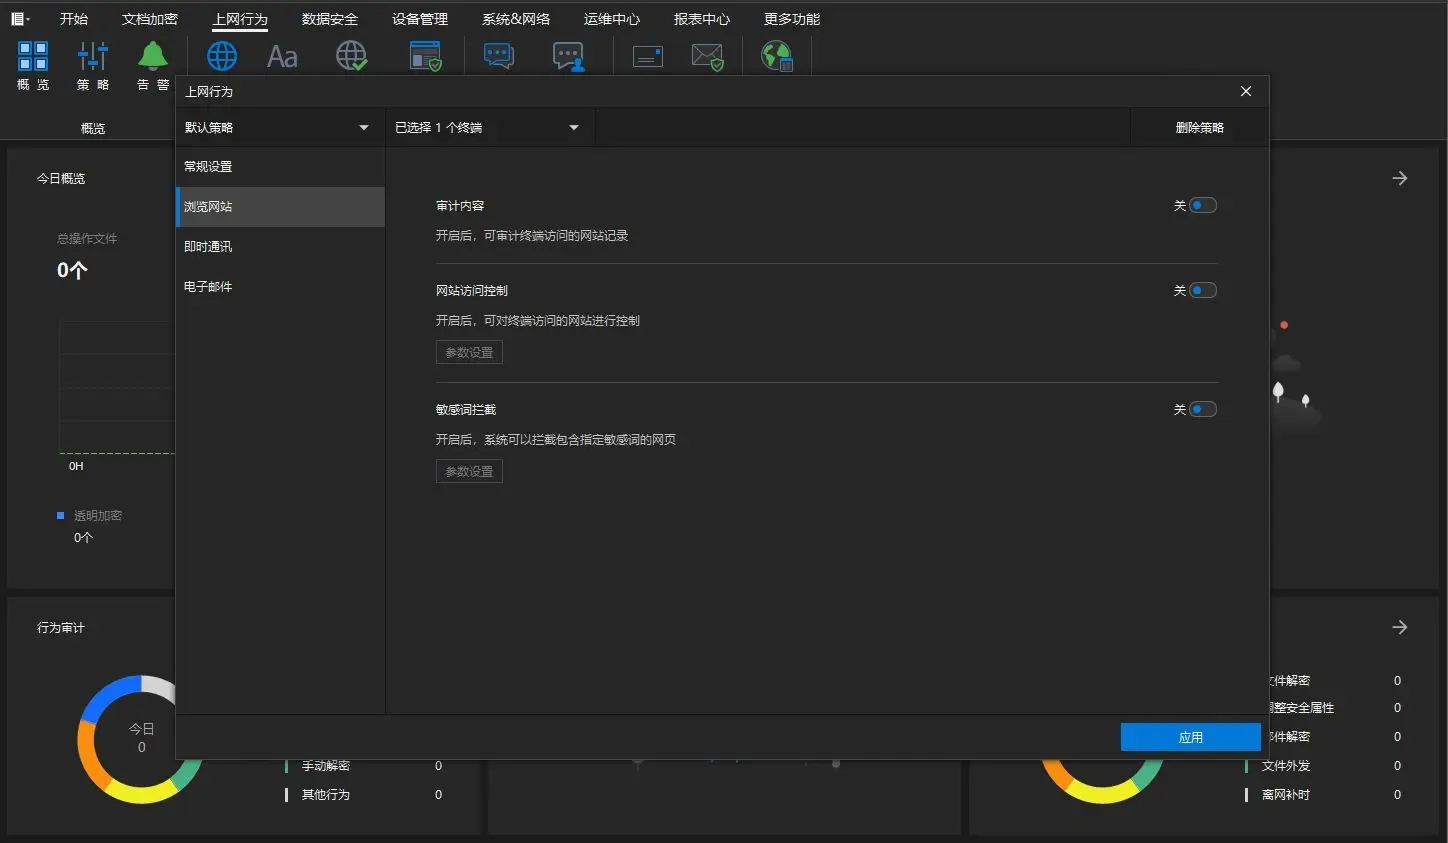Image resolution: width=1448 pixels, height=843 pixels.
Task: Click the globe with green checkmark icon
Action: point(351,56)
